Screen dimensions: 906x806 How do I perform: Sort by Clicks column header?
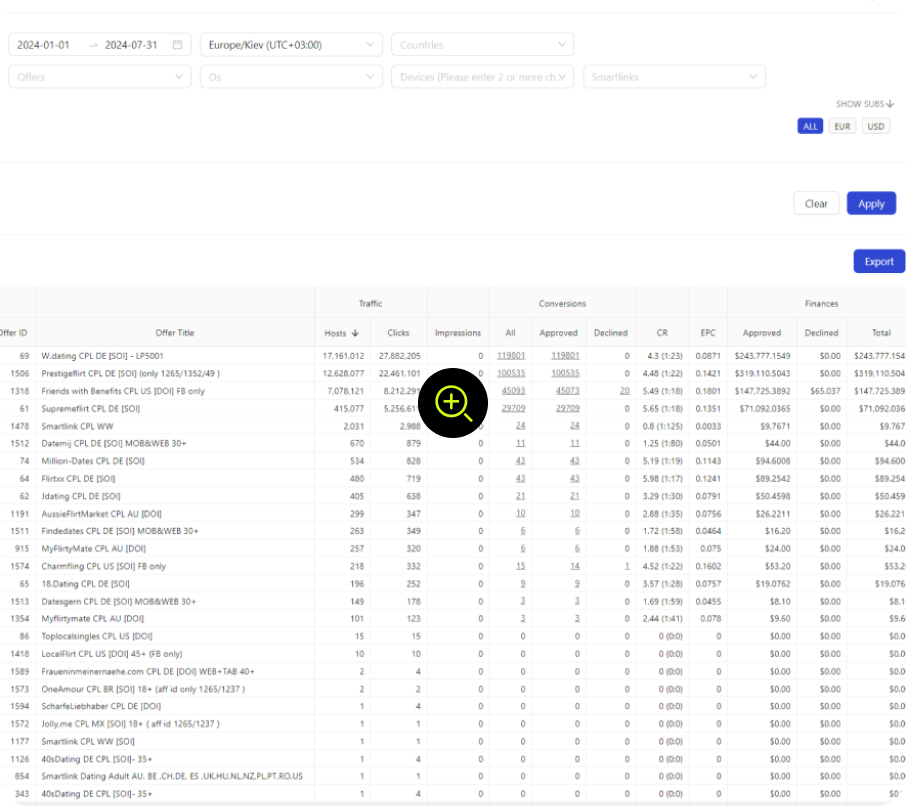(398, 333)
